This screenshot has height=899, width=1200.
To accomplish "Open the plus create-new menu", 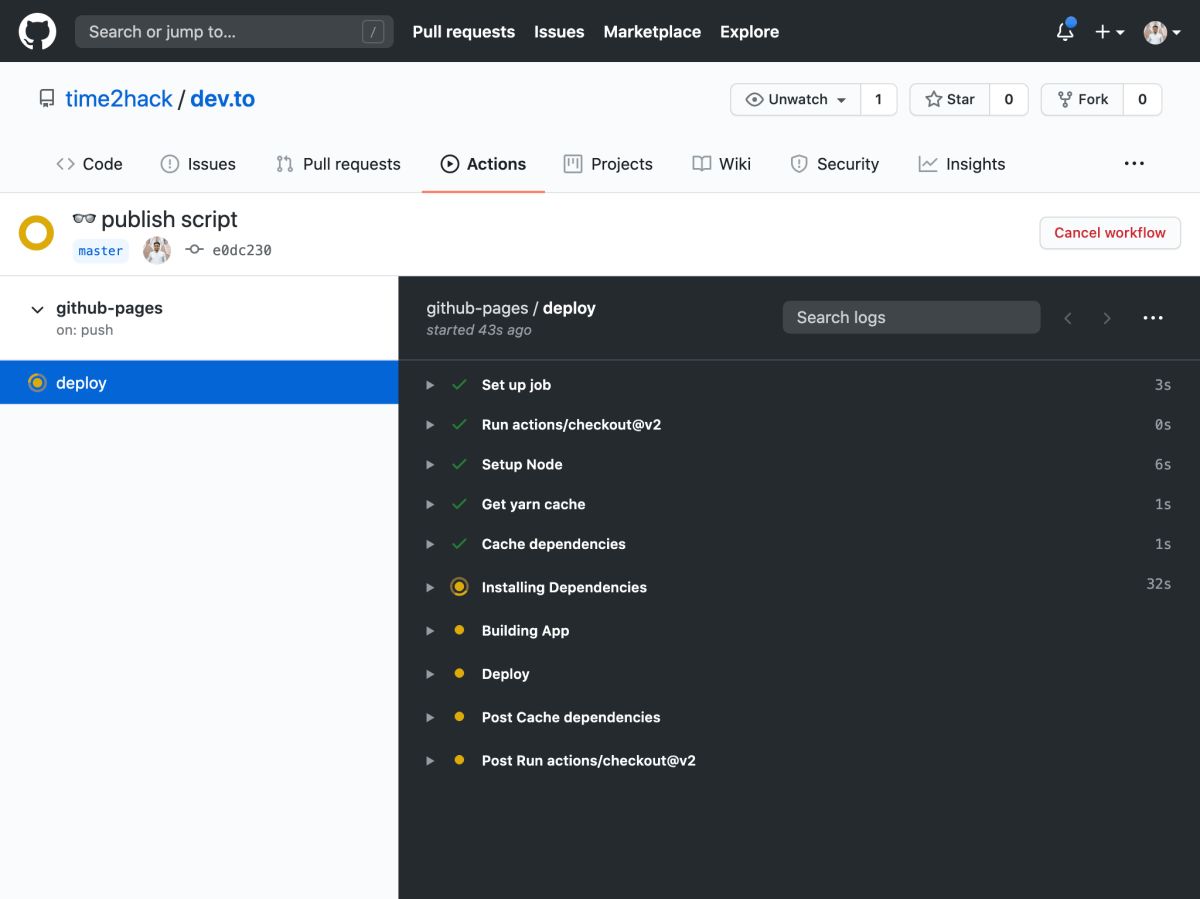I will pyautogui.click(x=1109, y=32).
